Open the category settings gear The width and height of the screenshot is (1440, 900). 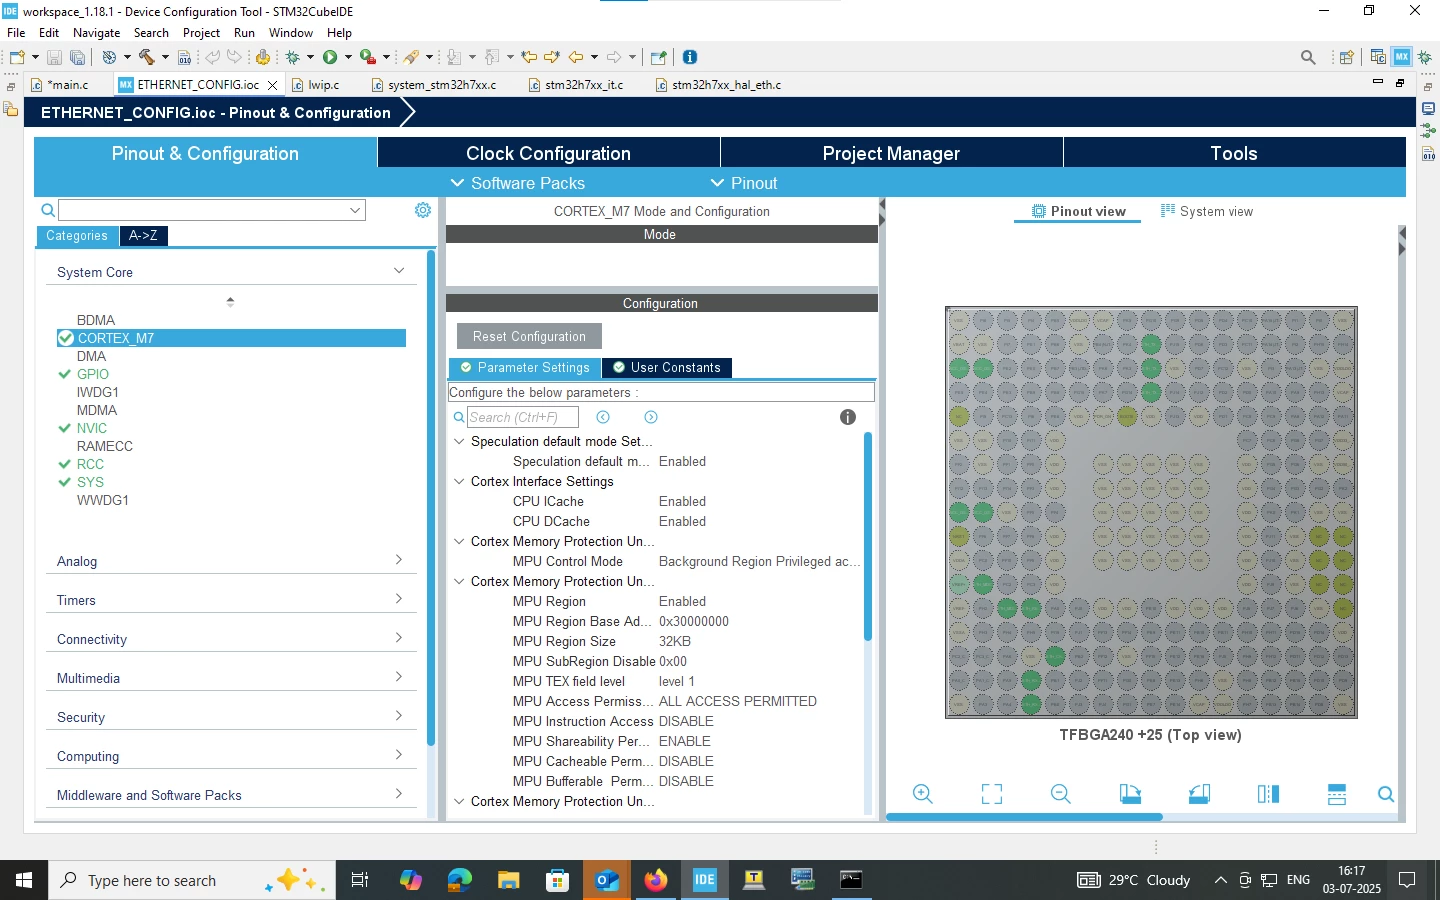click(423, 210)
